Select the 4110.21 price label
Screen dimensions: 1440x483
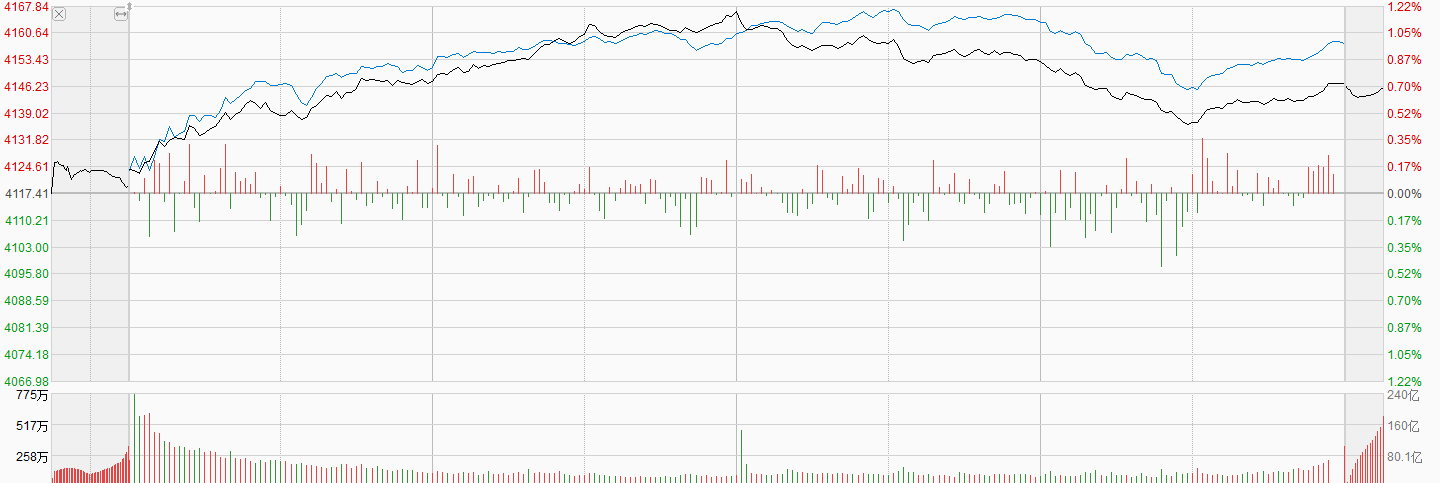[25, 220]
